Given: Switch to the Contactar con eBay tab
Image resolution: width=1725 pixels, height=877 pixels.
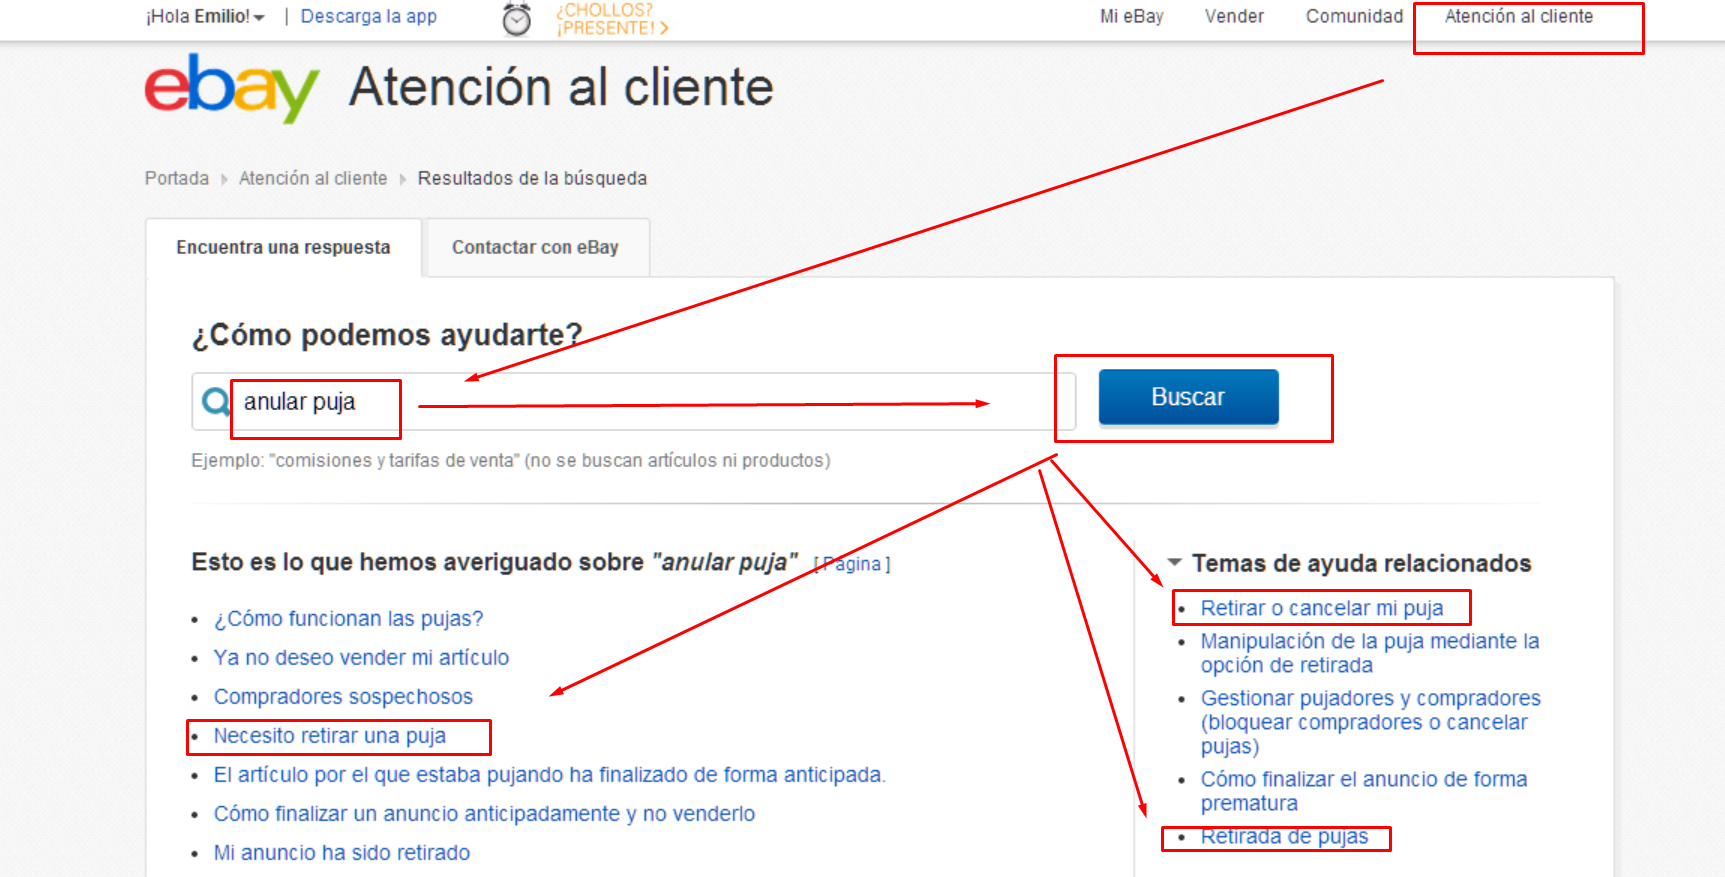Looking at the screenshot, I should [x=536, y=247].
